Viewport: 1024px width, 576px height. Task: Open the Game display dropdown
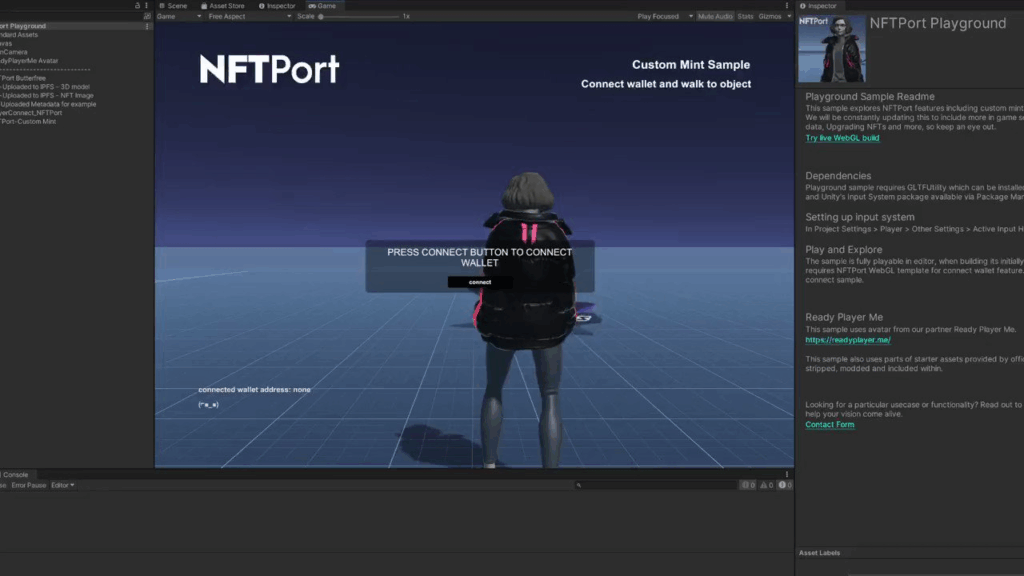(x=179, y=16)
